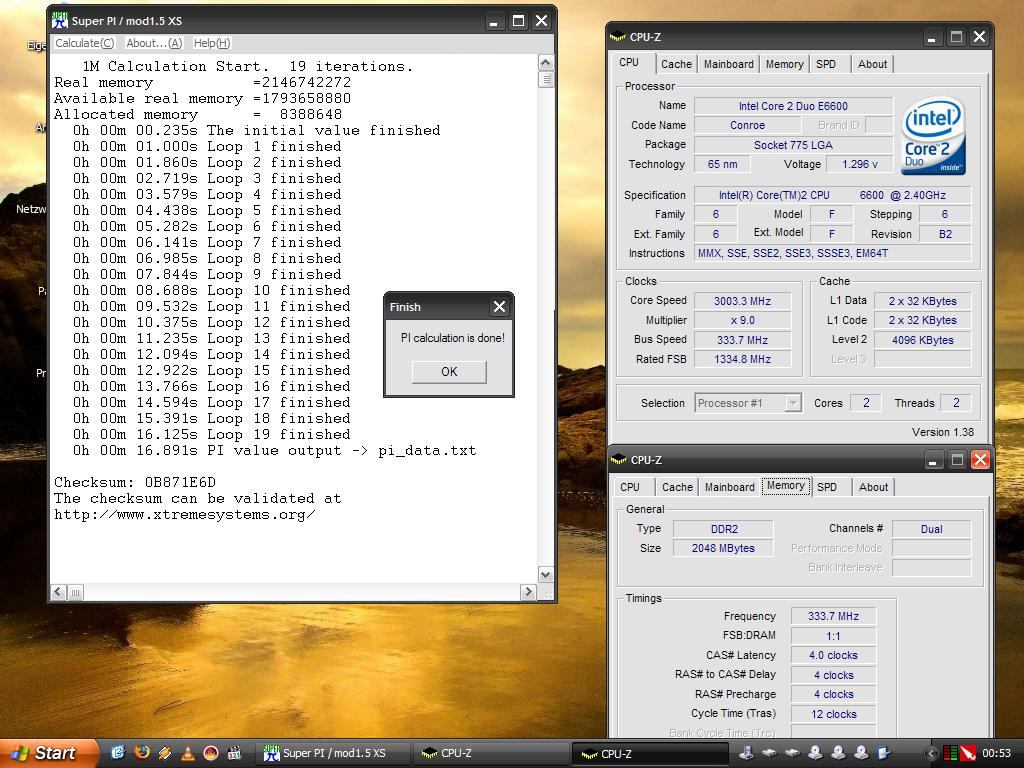Select the Cache tab in the Processor CPU-Z window
The width and height of the screenshot is (1024, 768).
(676, 64)
